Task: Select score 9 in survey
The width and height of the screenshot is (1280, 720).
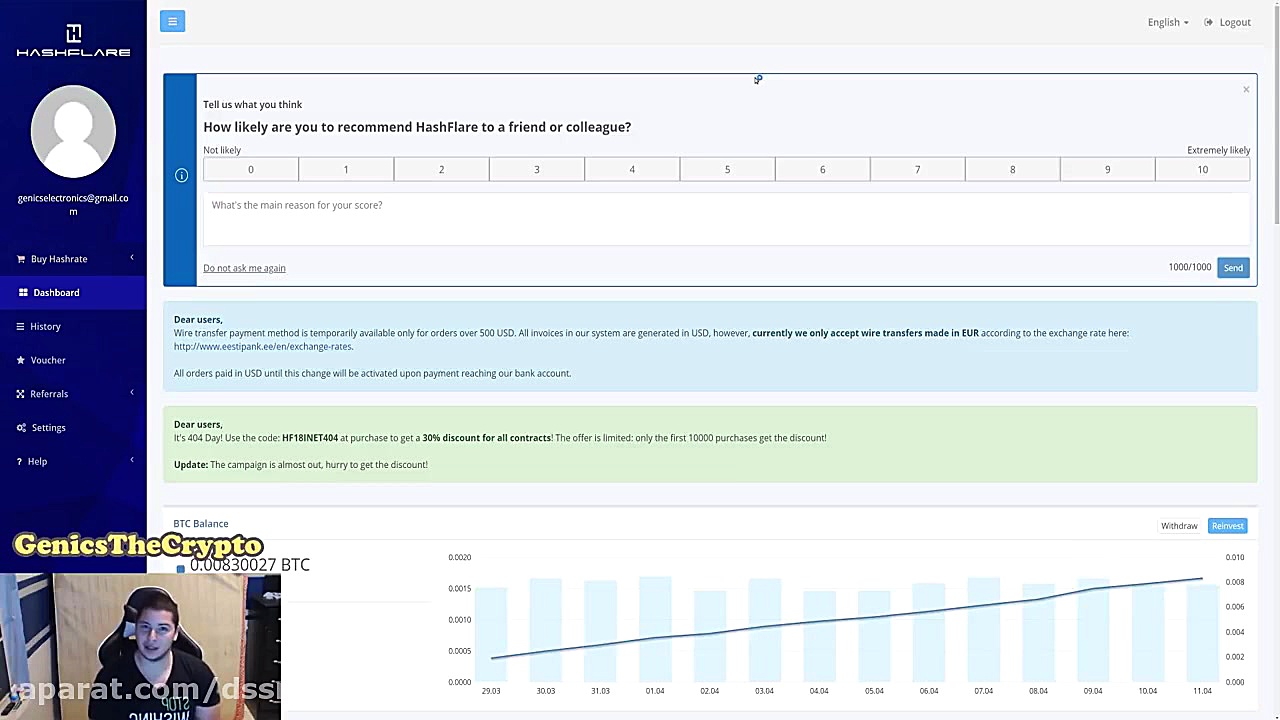Action: [1107, 170]
